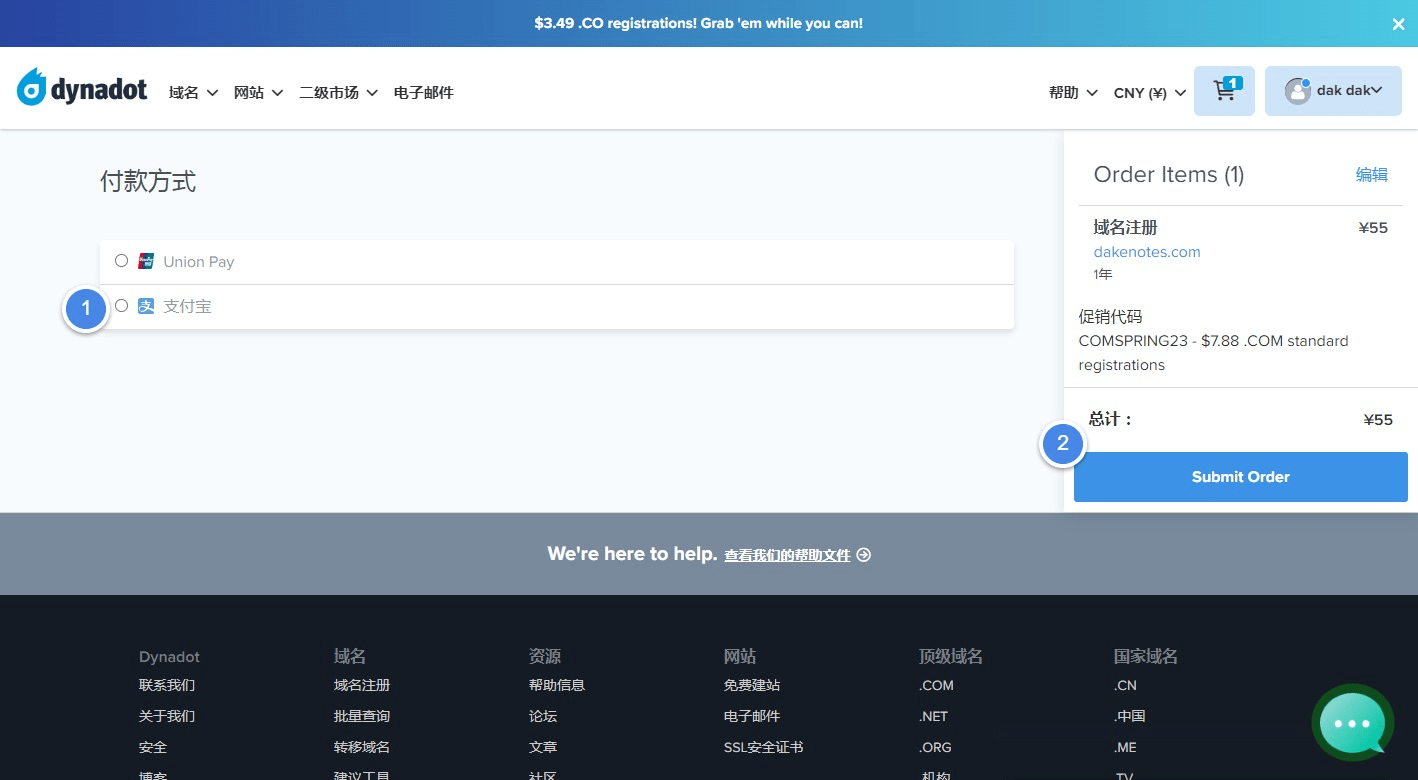Open the dakenotes.com domain link
Screen dimensions: 1418x780
1146,252
